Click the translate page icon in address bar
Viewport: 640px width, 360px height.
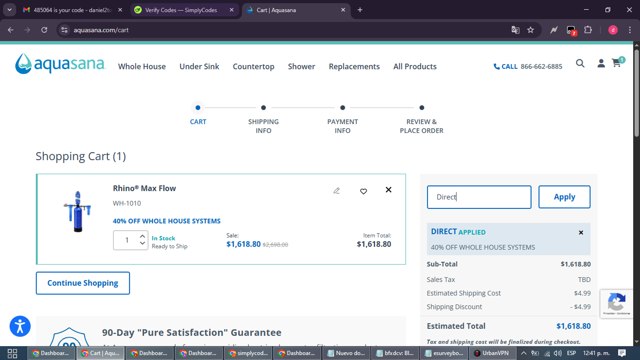point(515,30)
